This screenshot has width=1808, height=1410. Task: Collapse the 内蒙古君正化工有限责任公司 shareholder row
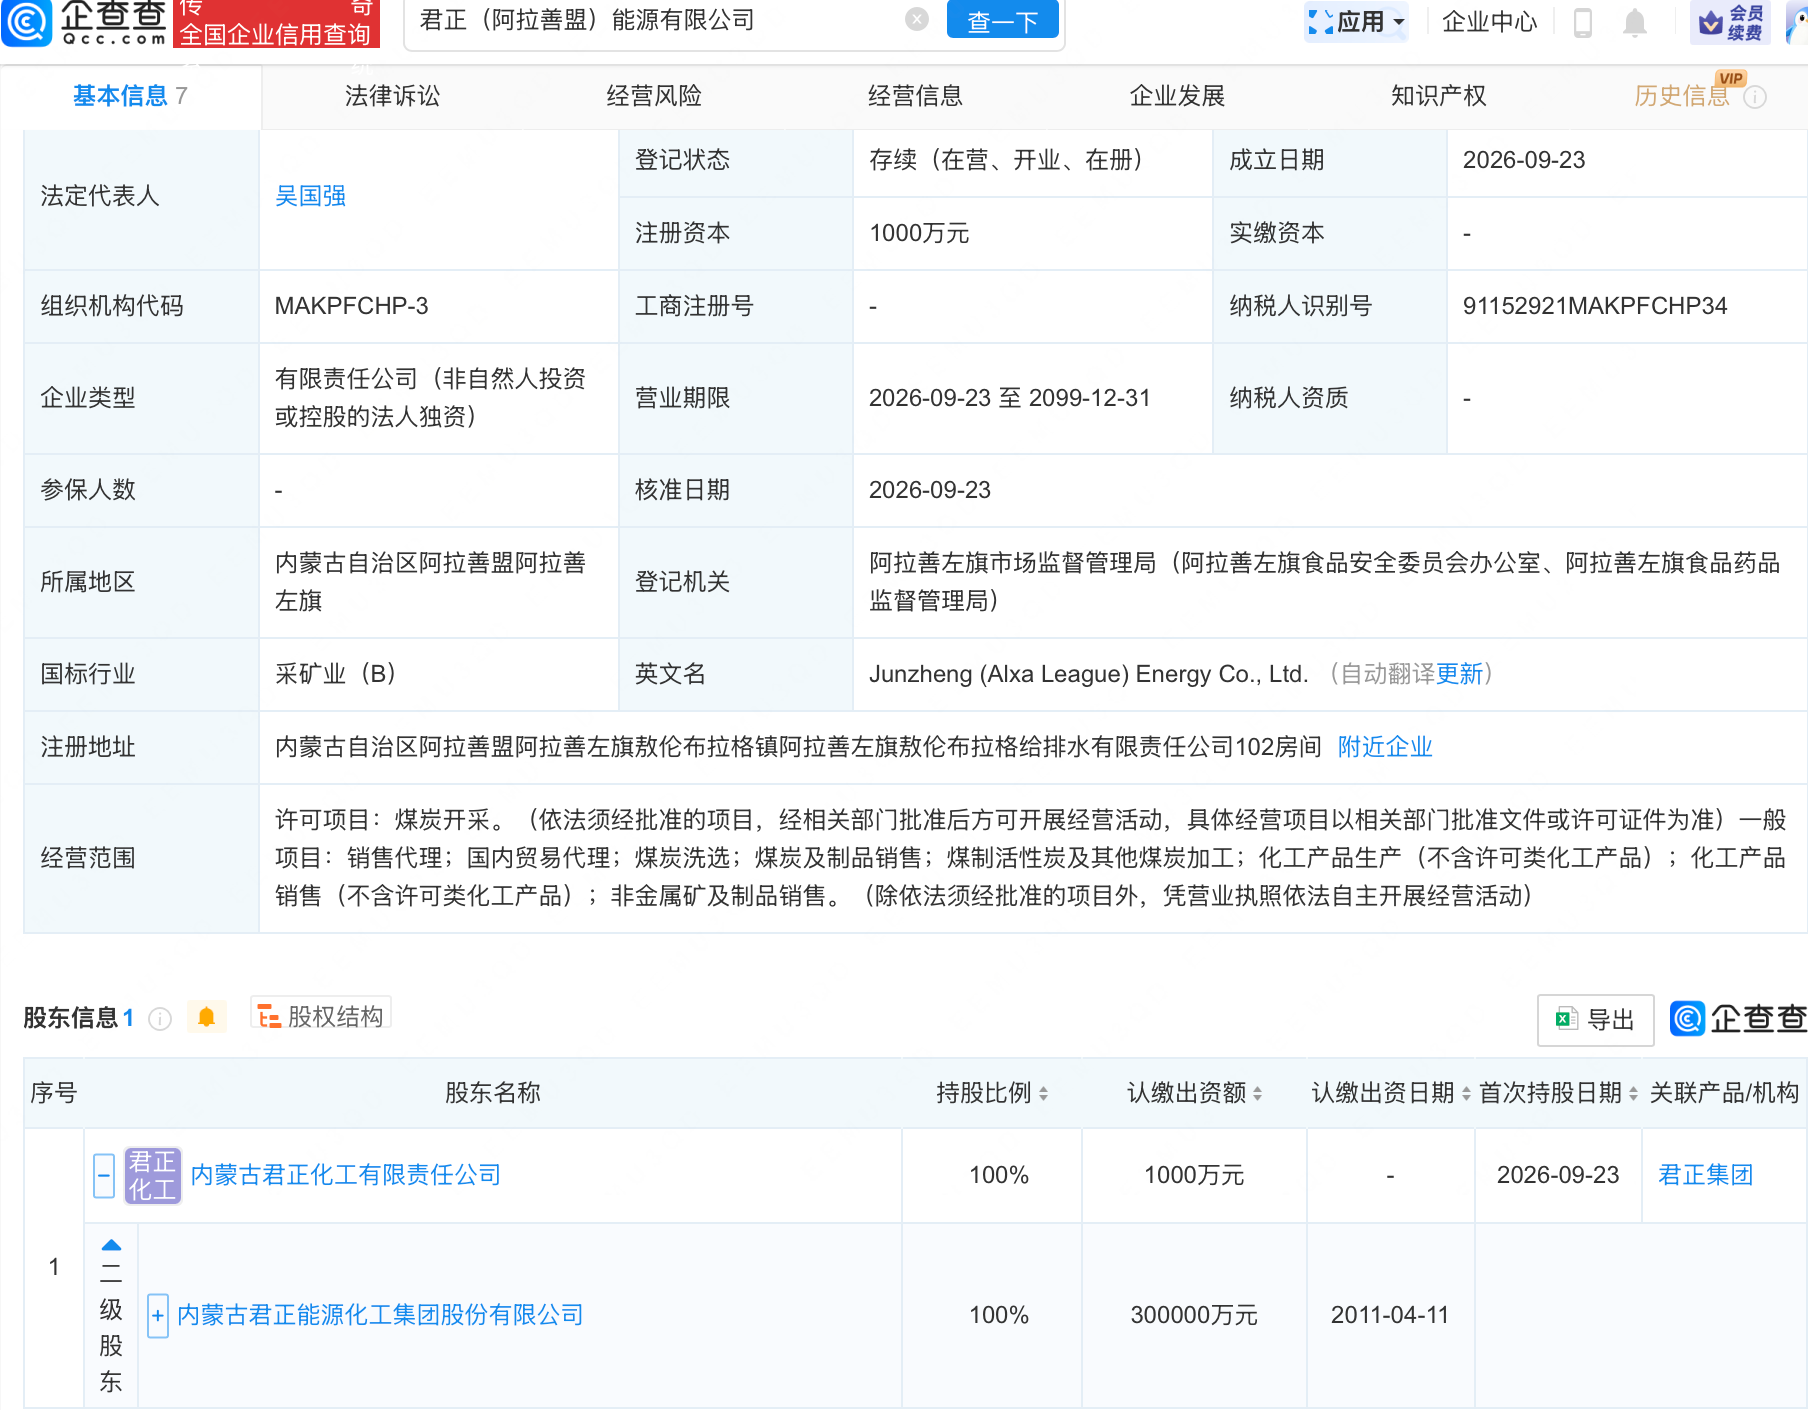[104, 1175]
